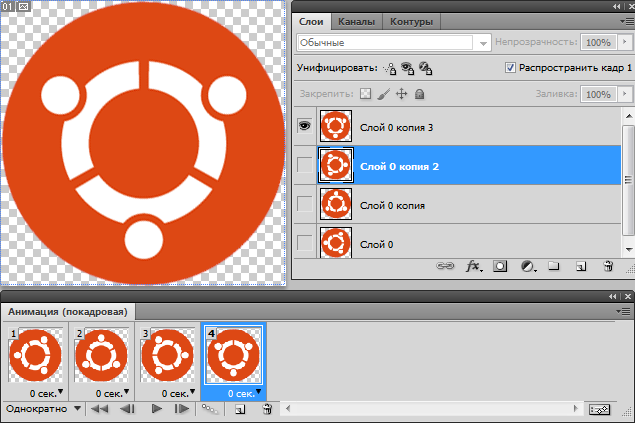The height and width of the screenshot is (423, 635).
Task: Collapse the Layers panel with double arrows
Action: tap(616, 6)
